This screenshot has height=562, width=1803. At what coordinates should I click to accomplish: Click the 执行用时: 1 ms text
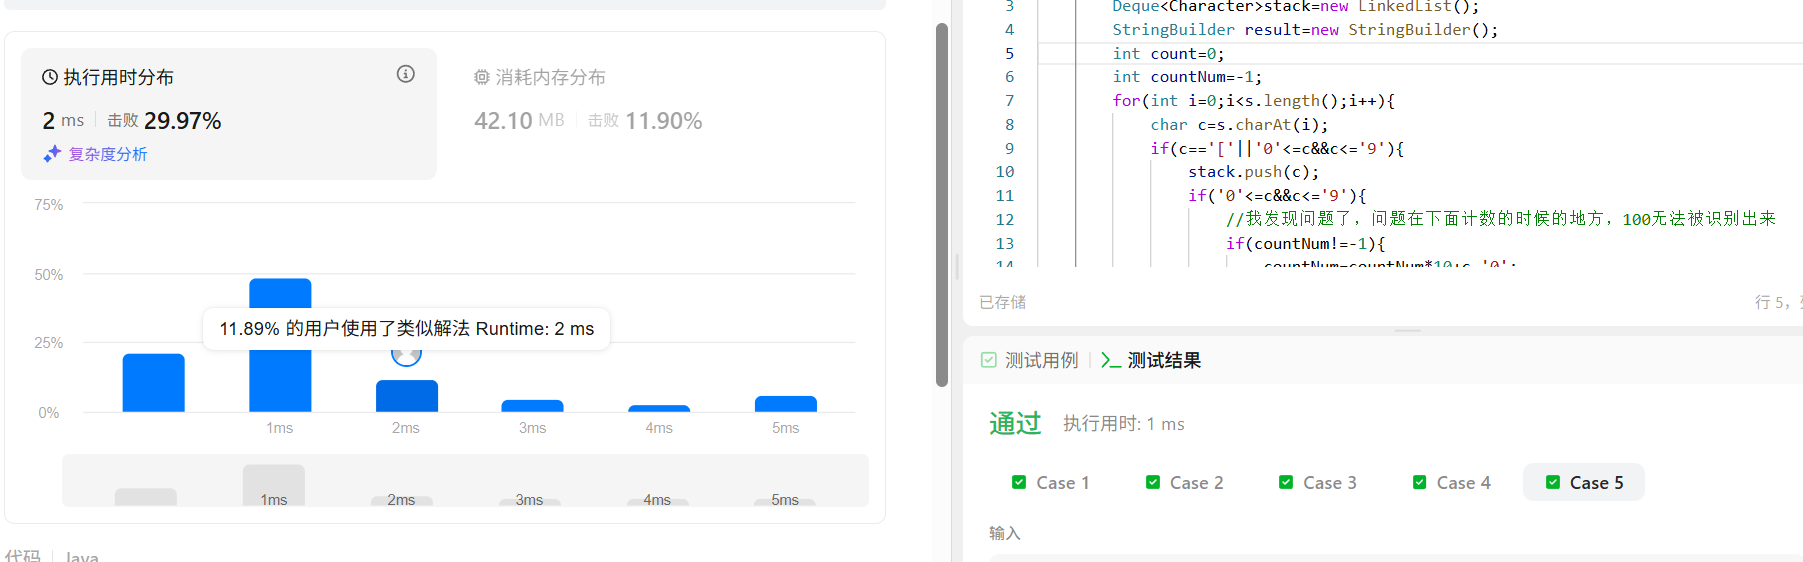pos(1124,424)
